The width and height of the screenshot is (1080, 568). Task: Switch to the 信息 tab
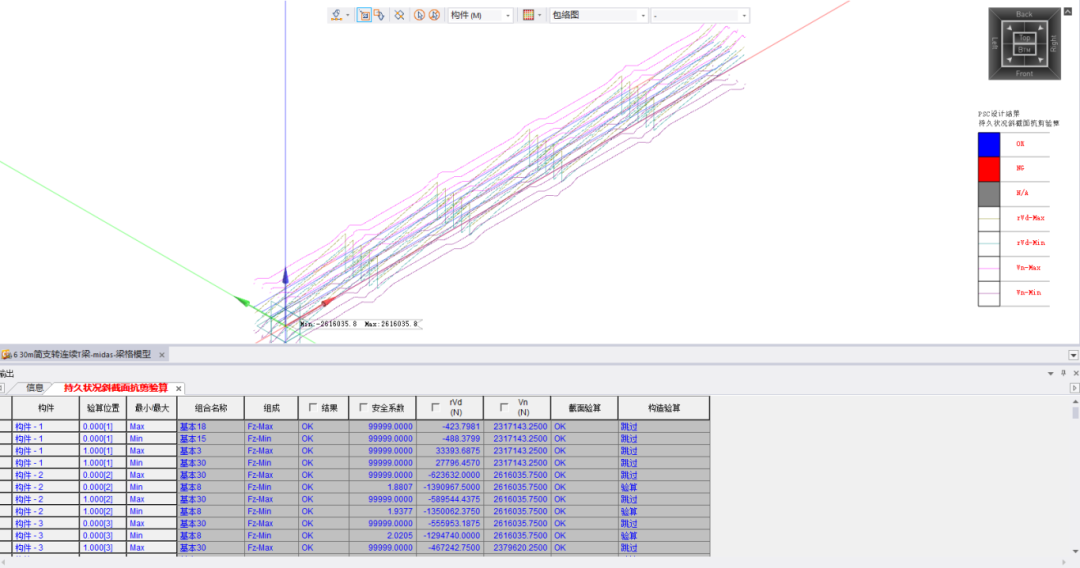point(35,387)
